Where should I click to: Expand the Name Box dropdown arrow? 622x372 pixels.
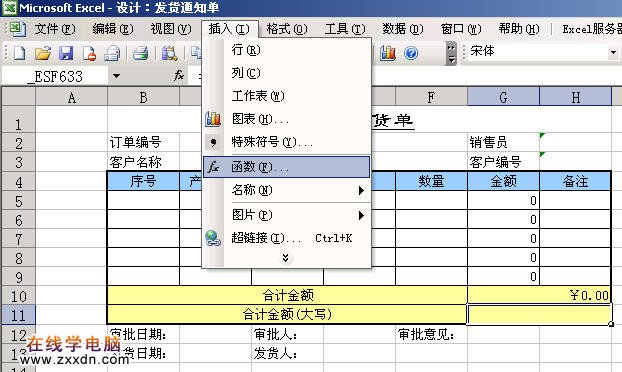click(116, 76)
